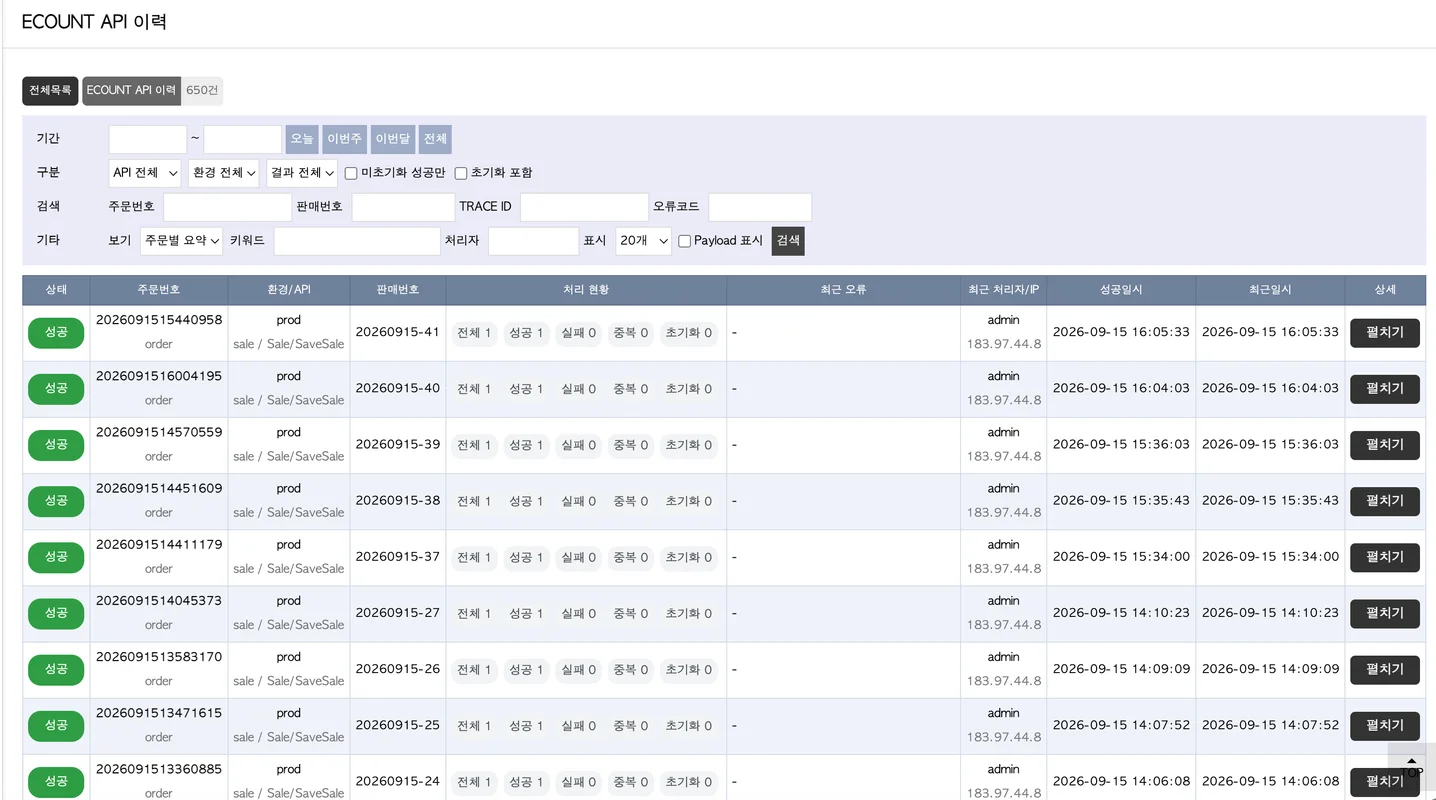Set period to 전체 button

[435, 139]
